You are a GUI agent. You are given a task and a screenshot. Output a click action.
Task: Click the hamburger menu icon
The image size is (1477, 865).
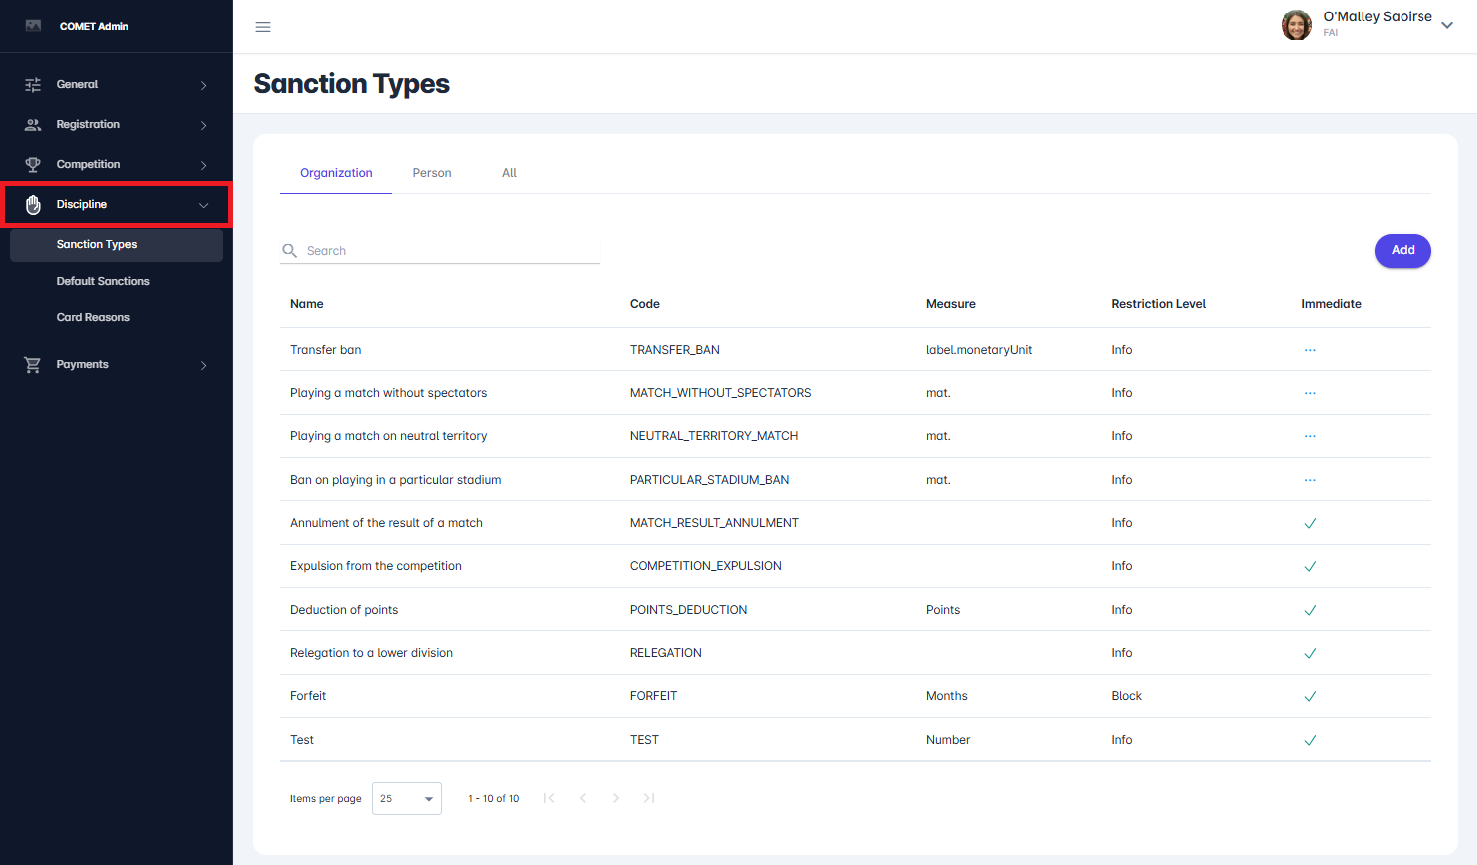tap(263, 27)
